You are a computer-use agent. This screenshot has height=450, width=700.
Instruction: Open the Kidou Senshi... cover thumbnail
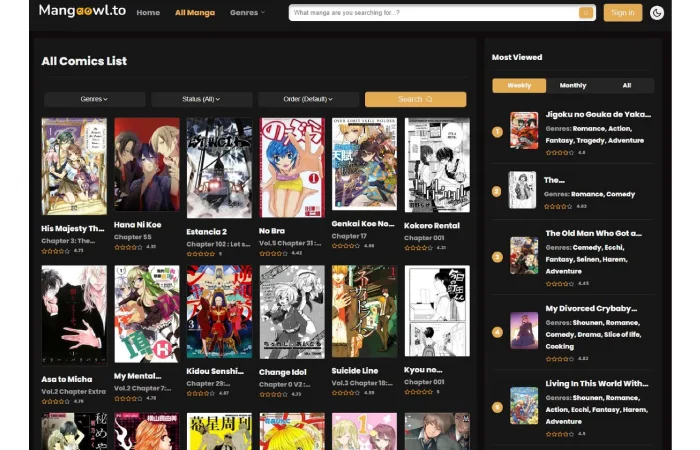pos(219,312)
